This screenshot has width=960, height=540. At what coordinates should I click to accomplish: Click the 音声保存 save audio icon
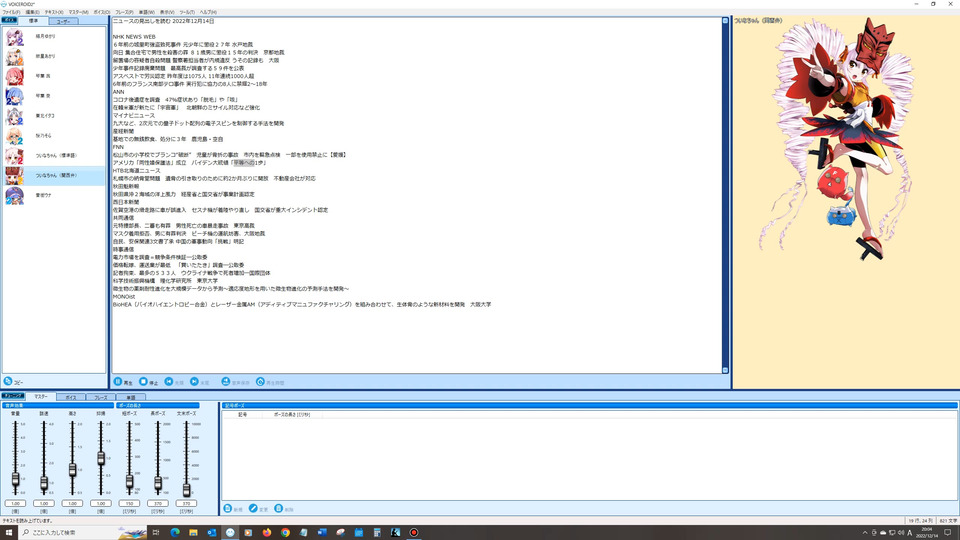click(226, 381)
